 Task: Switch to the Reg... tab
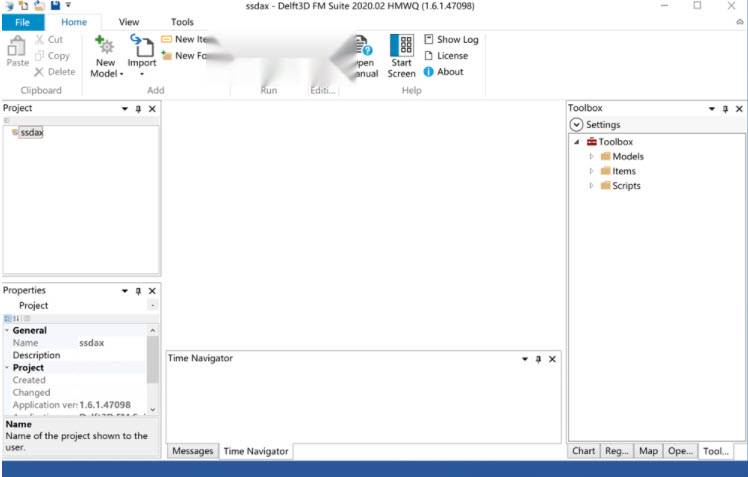[x=616, y=451]
